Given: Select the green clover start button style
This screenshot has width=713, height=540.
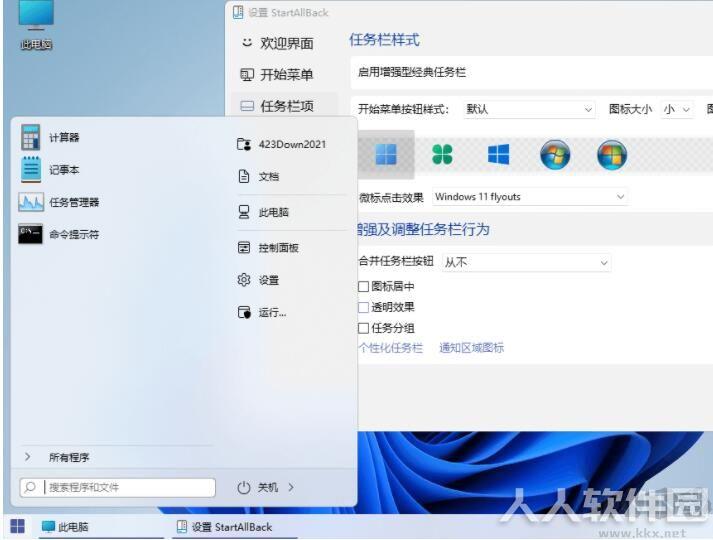Looking at the screenshot, I should 442,155.
